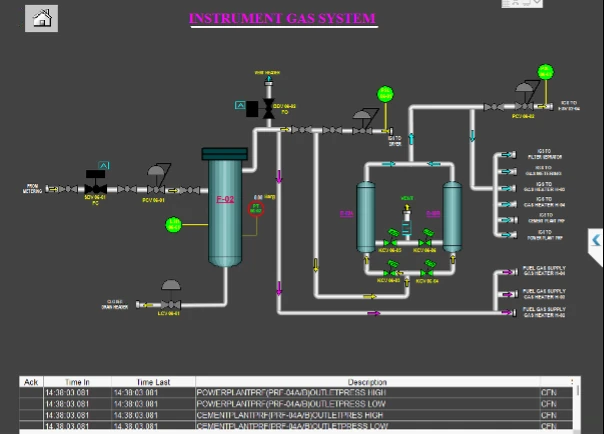Select the OUTLETPRESS HIGH power plant alarm row
604x434 pixels.
pyautogui.click(x=297, y=393)
